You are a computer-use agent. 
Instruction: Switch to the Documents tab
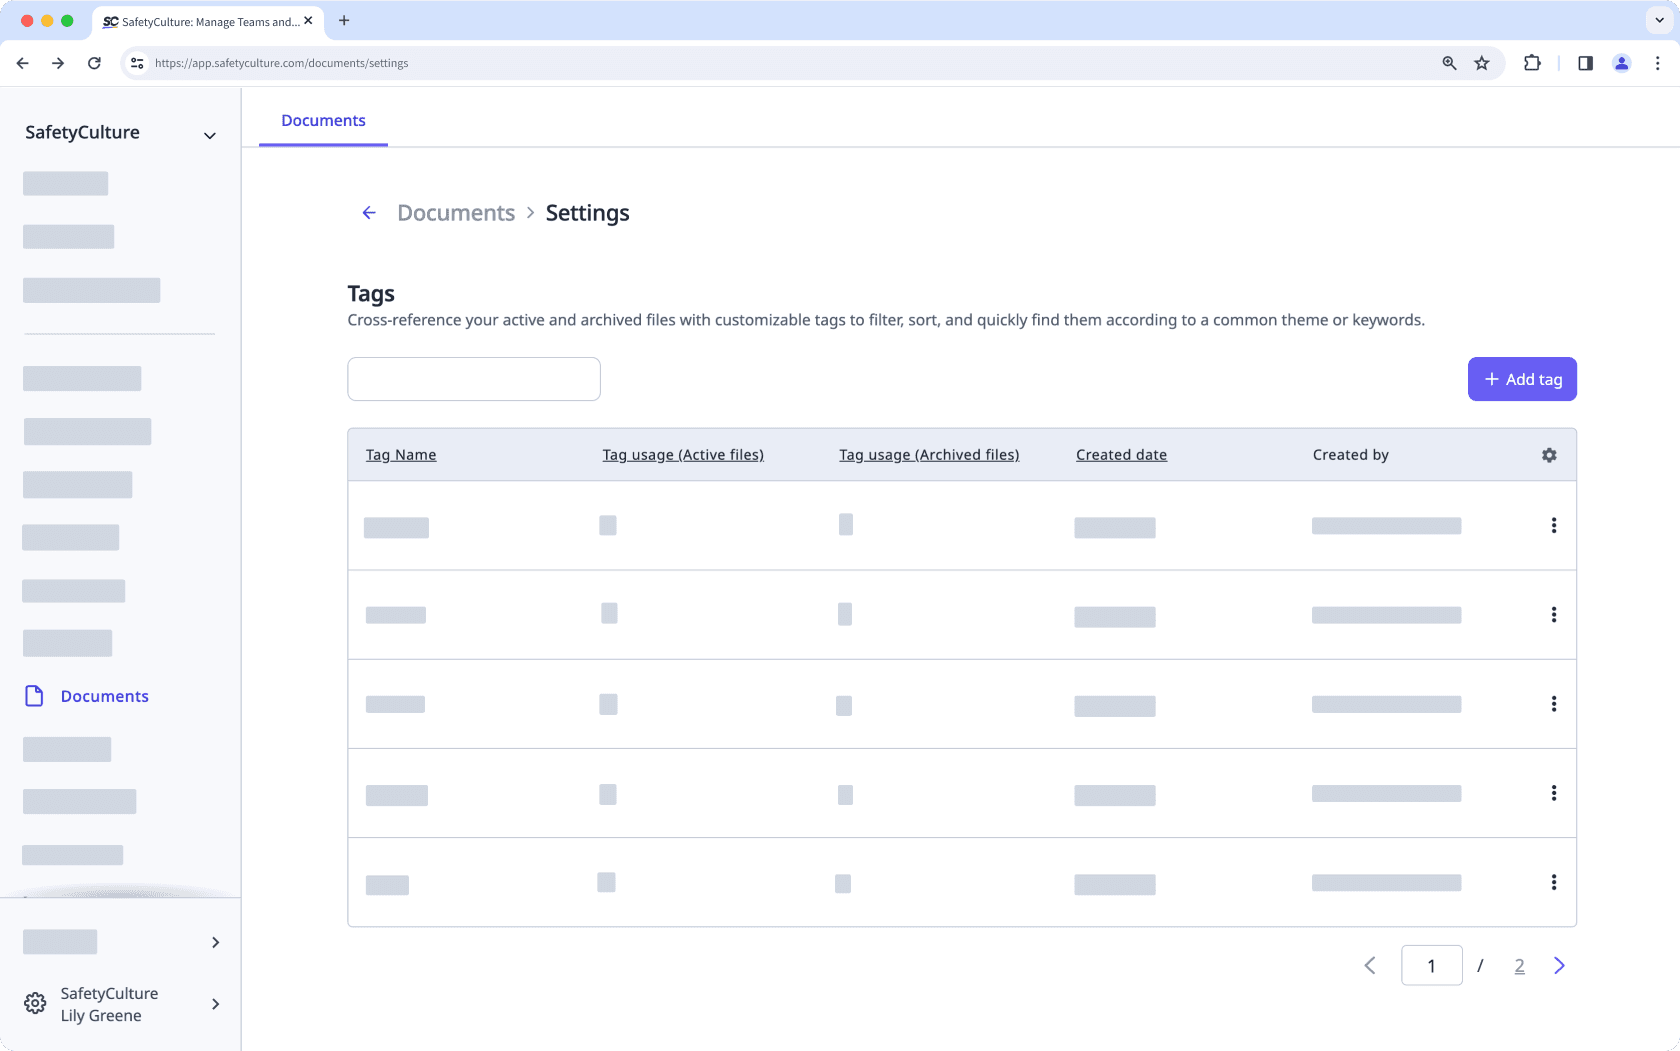(x=323, y=121)
